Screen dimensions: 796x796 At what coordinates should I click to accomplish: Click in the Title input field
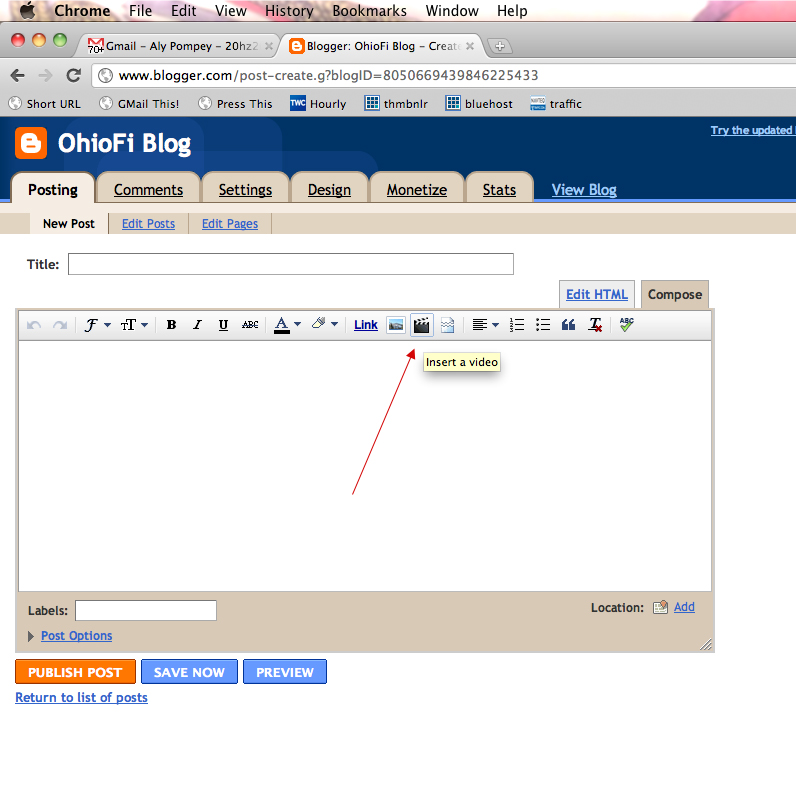point(291,264)
